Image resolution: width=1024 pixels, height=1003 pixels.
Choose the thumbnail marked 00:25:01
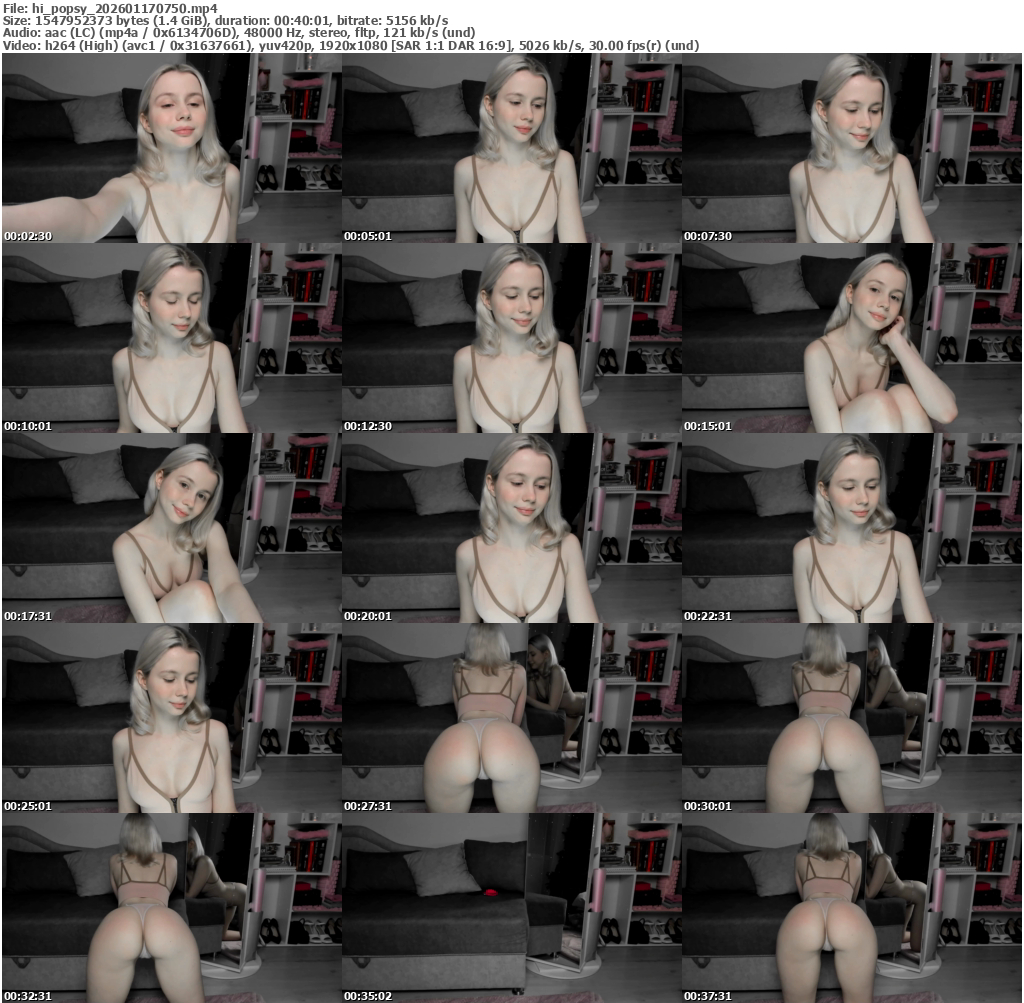(172, 718)
